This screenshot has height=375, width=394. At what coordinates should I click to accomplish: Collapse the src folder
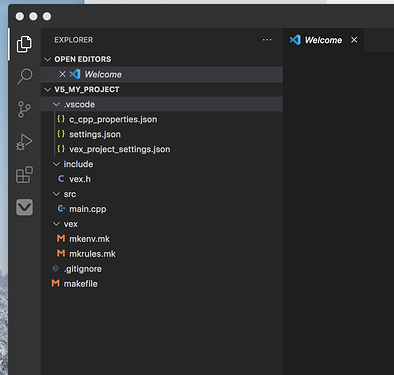56,194
